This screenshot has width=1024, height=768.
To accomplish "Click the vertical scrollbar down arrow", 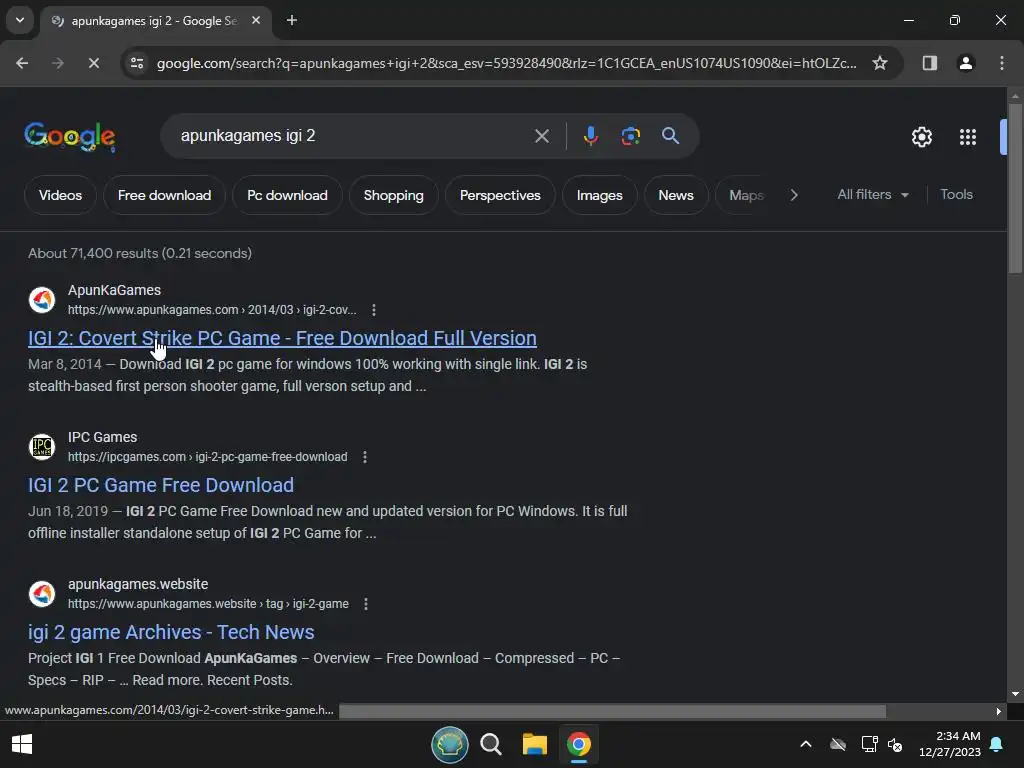I will 1015,694.
